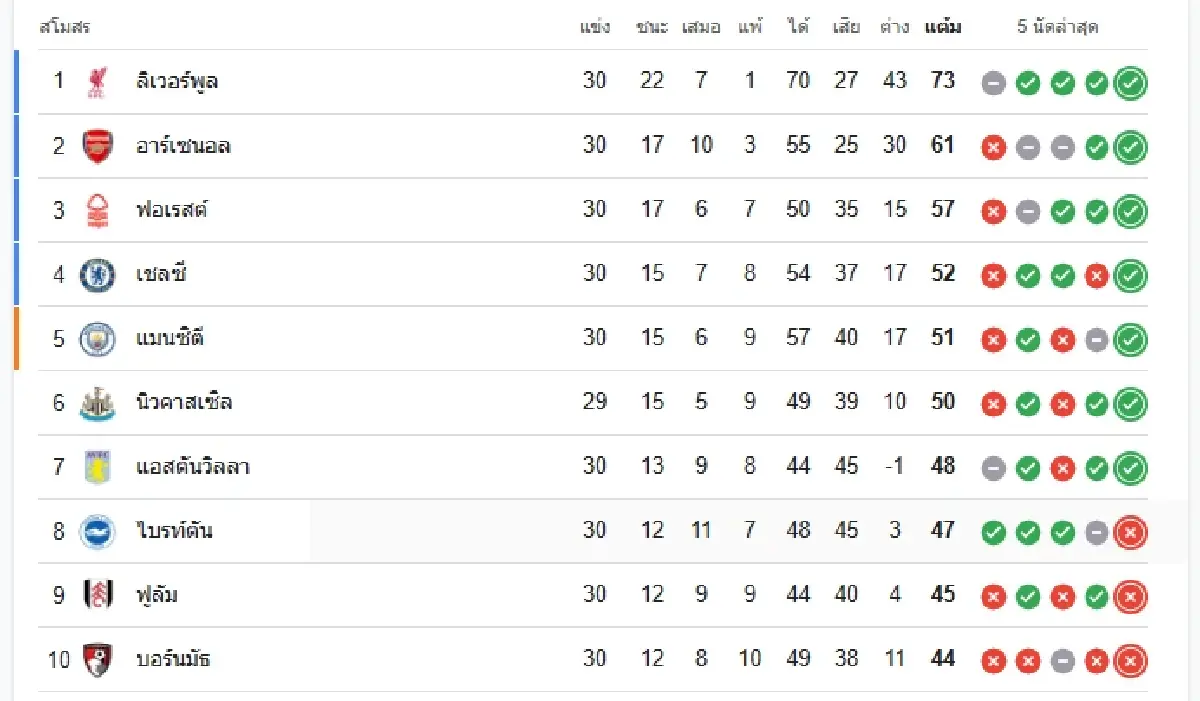Open the นิวคาสเซิล team link
1200x701 pixels.
[184, 402]
